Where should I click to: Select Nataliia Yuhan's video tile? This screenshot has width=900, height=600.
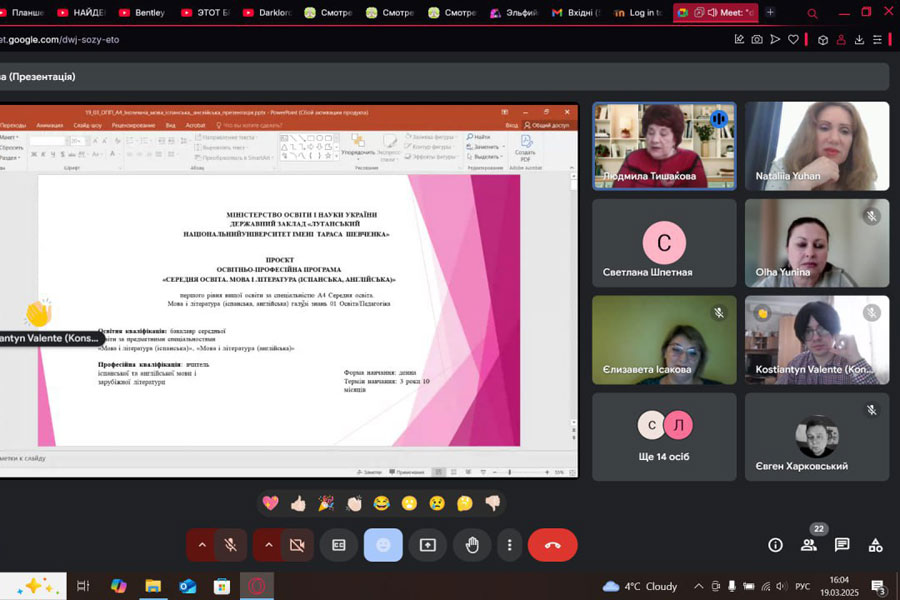pos(816,146)
